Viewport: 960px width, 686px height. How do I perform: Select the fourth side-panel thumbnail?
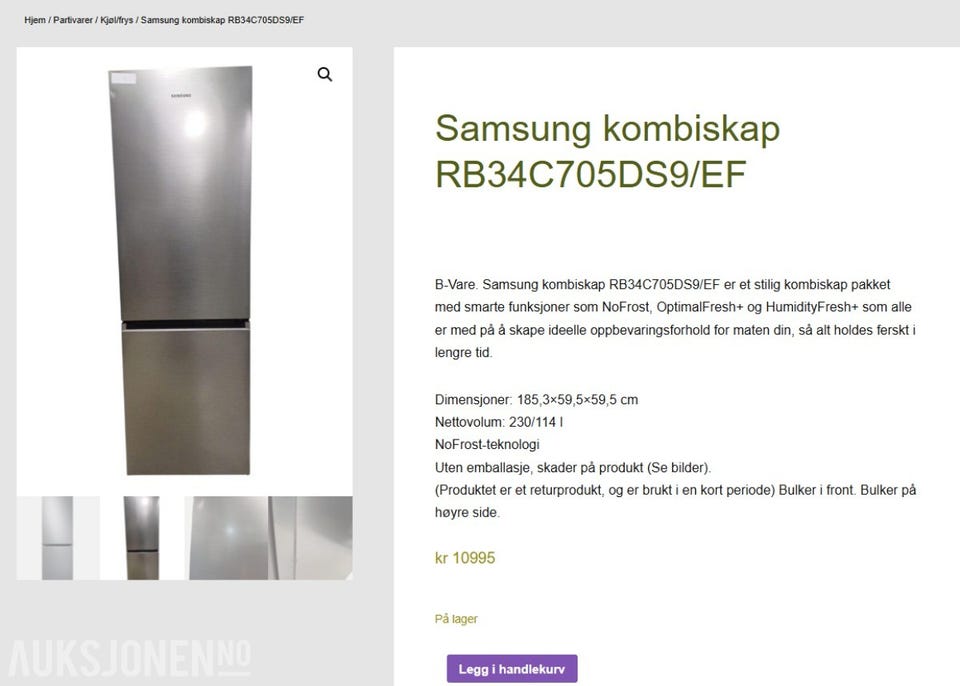(311, 538)
